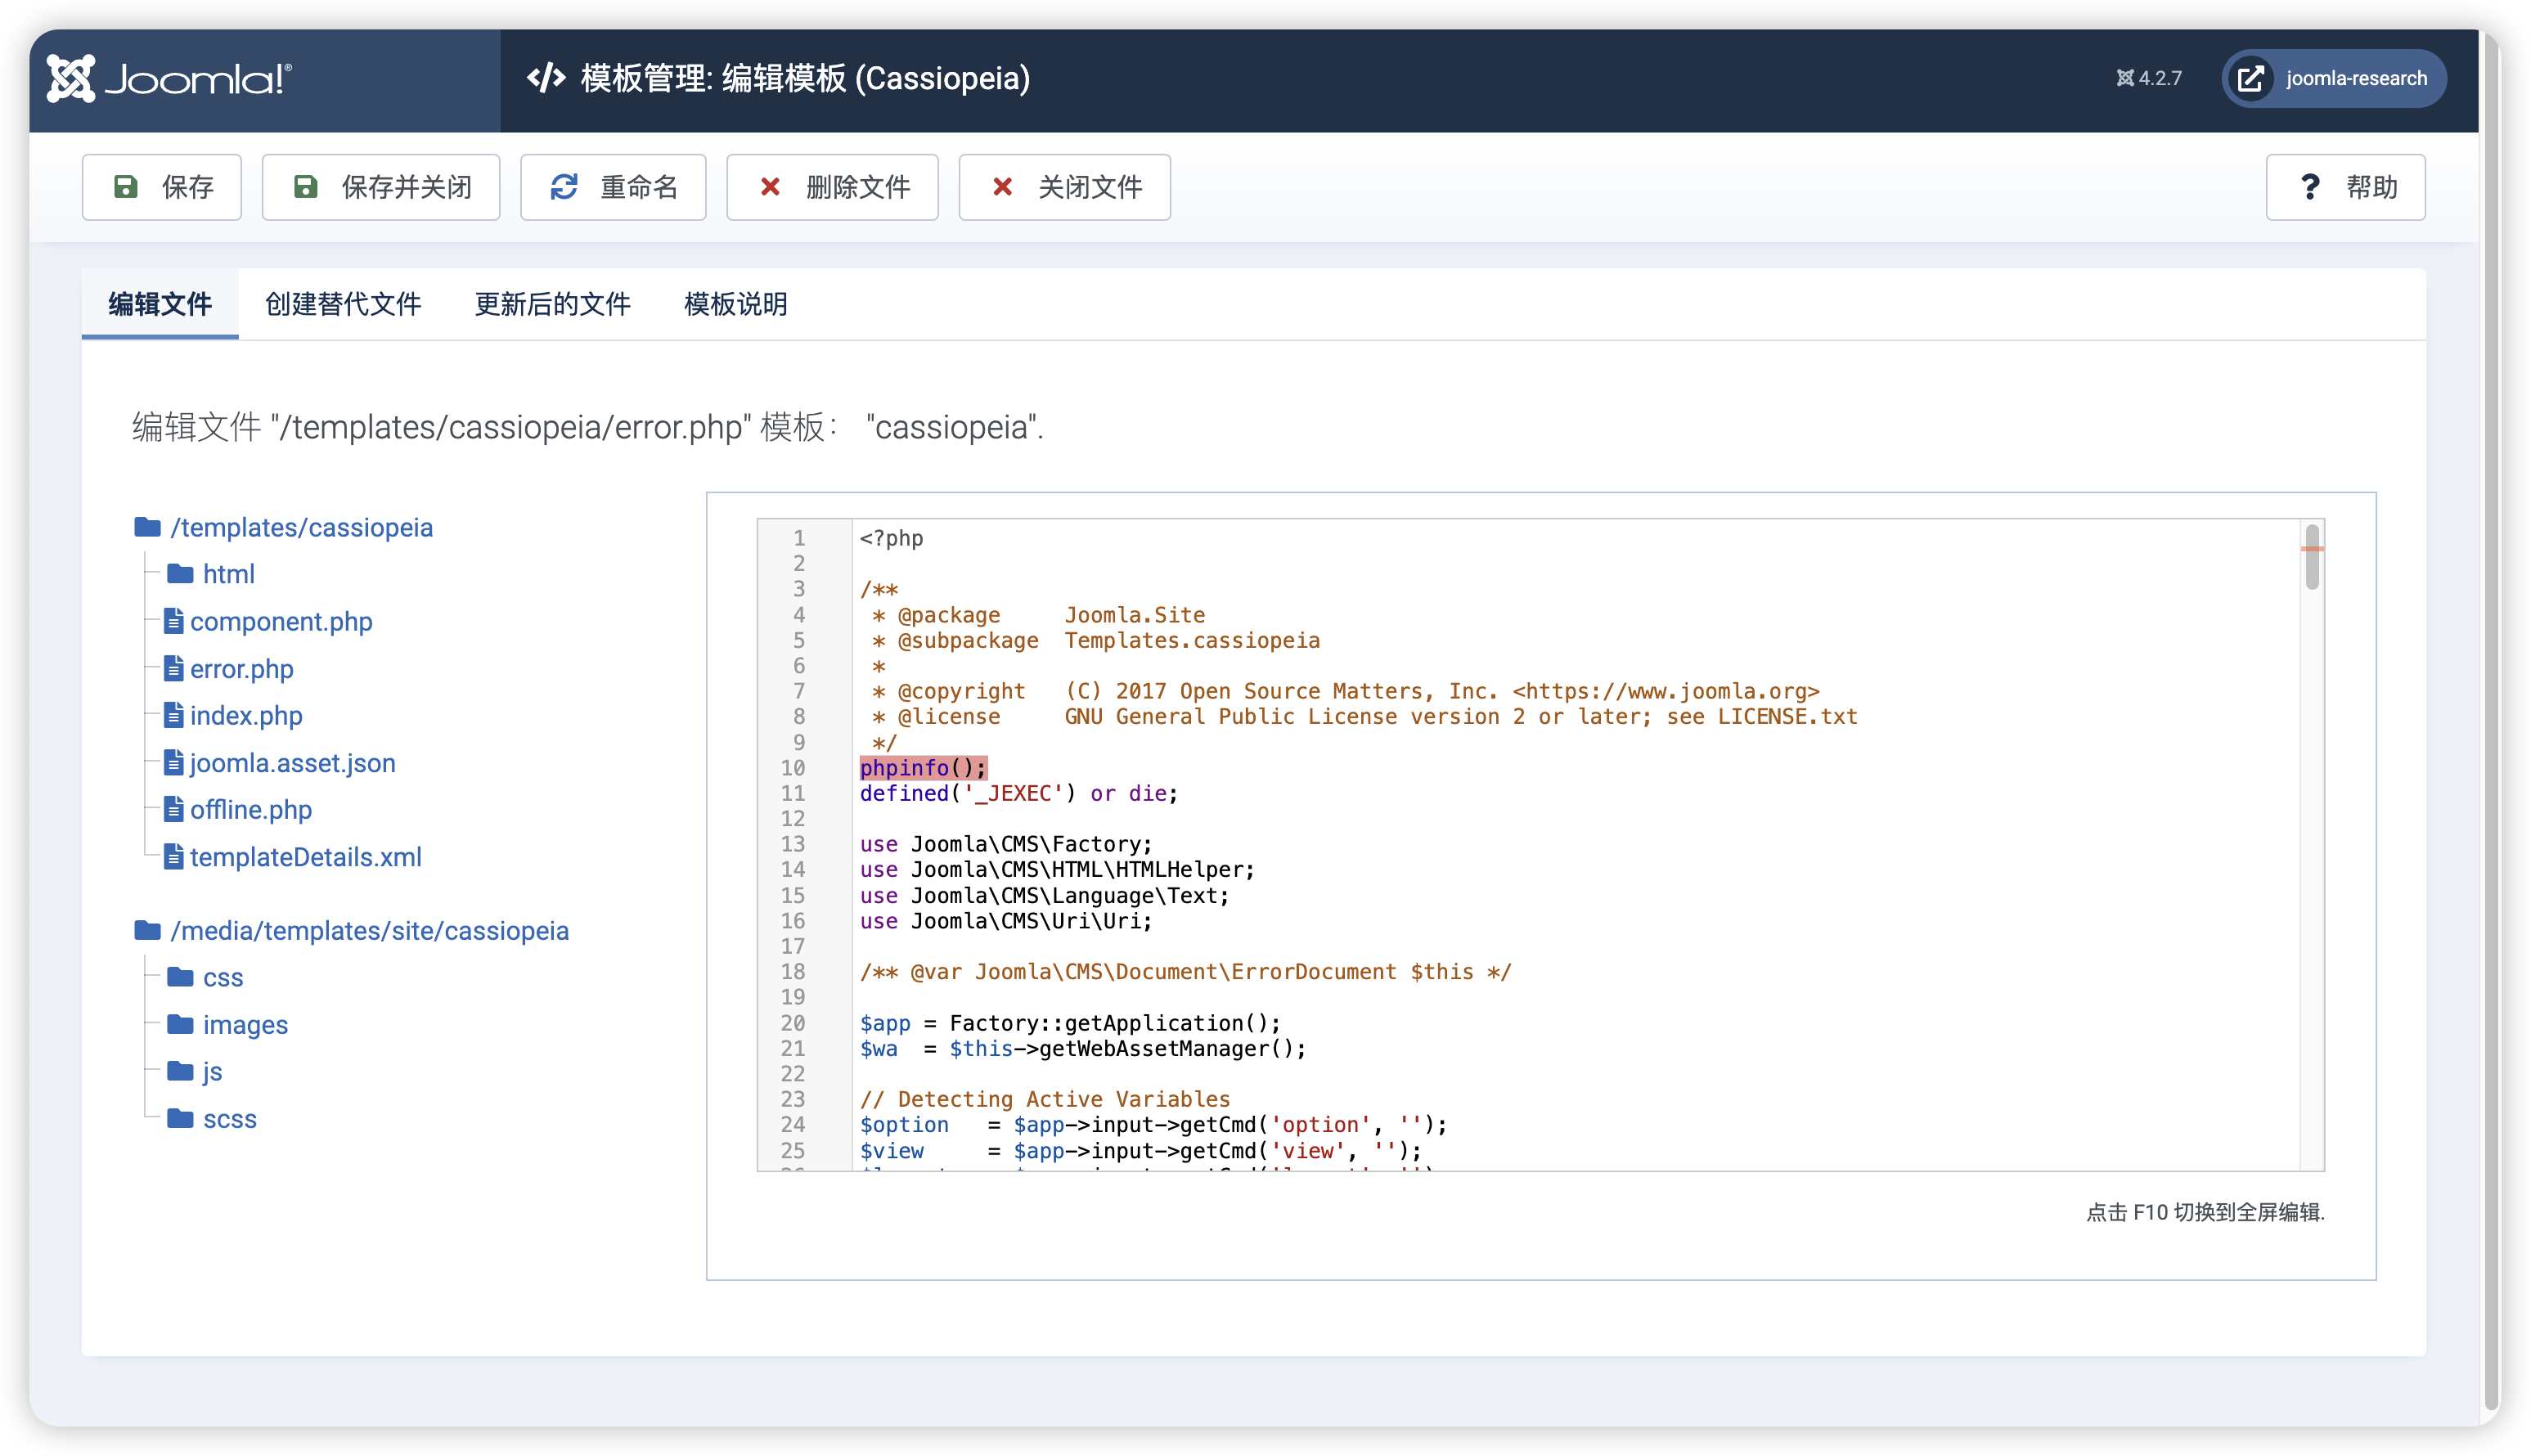Click the file icon beside templateDetails.xml
The image size is (2531, 1456).
click(174, 857)
